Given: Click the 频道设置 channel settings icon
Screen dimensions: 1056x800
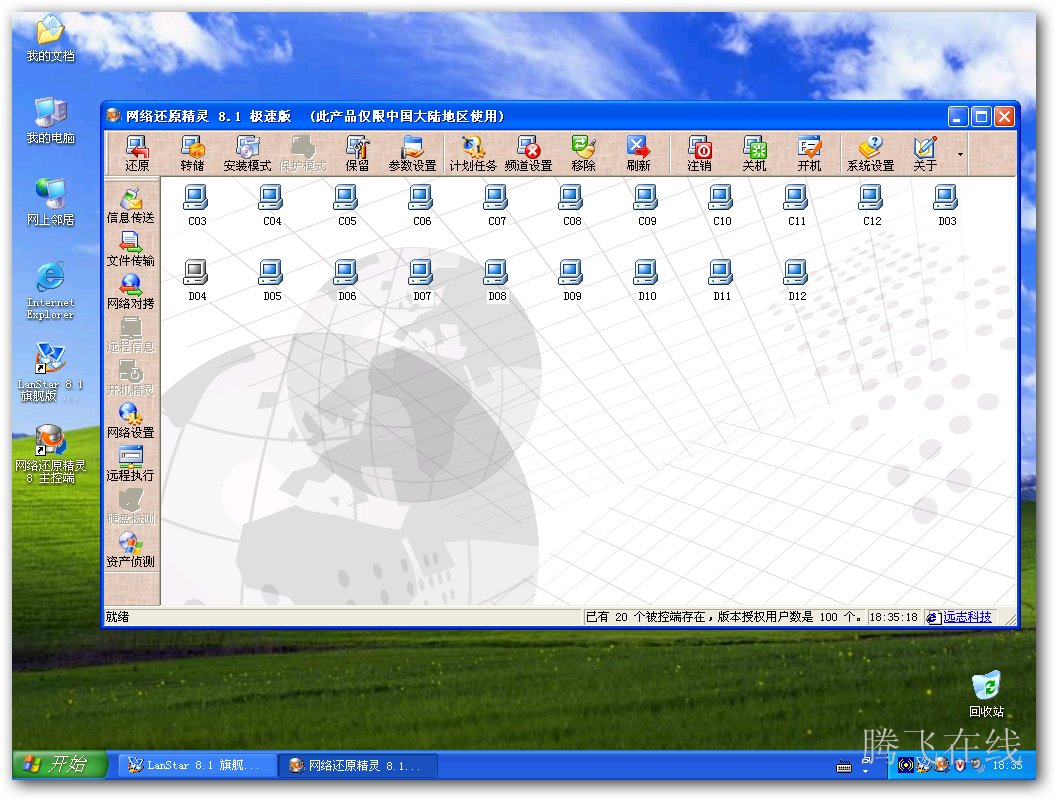Looking at the screenshot, I should pos(528,154).
